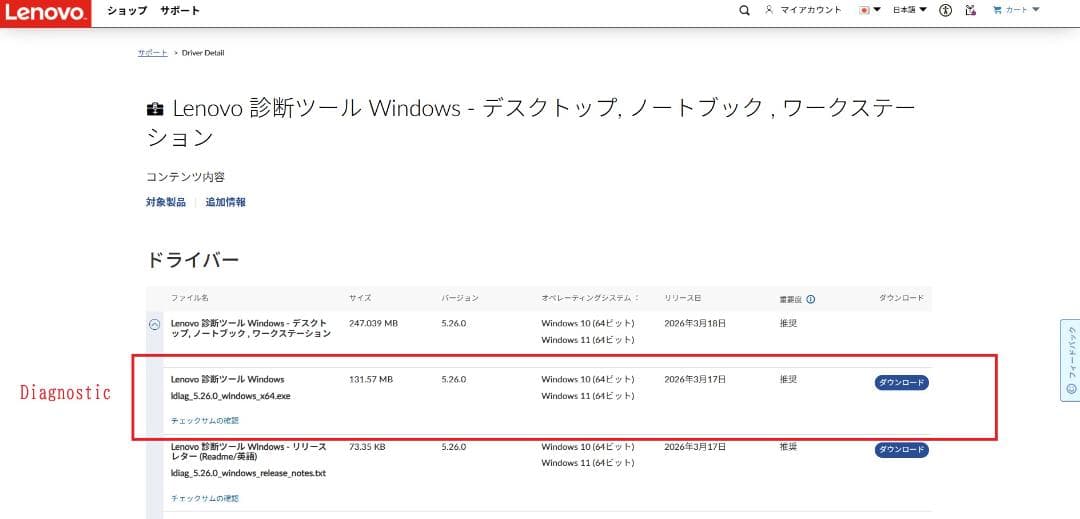Click the サイズ column header
The image size is (1080, 519).
(x=360, y=298)
